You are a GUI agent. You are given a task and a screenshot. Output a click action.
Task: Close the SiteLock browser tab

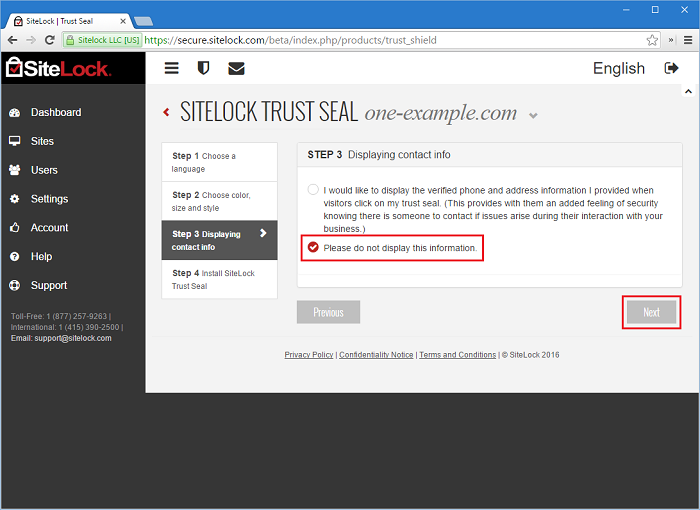123,21
